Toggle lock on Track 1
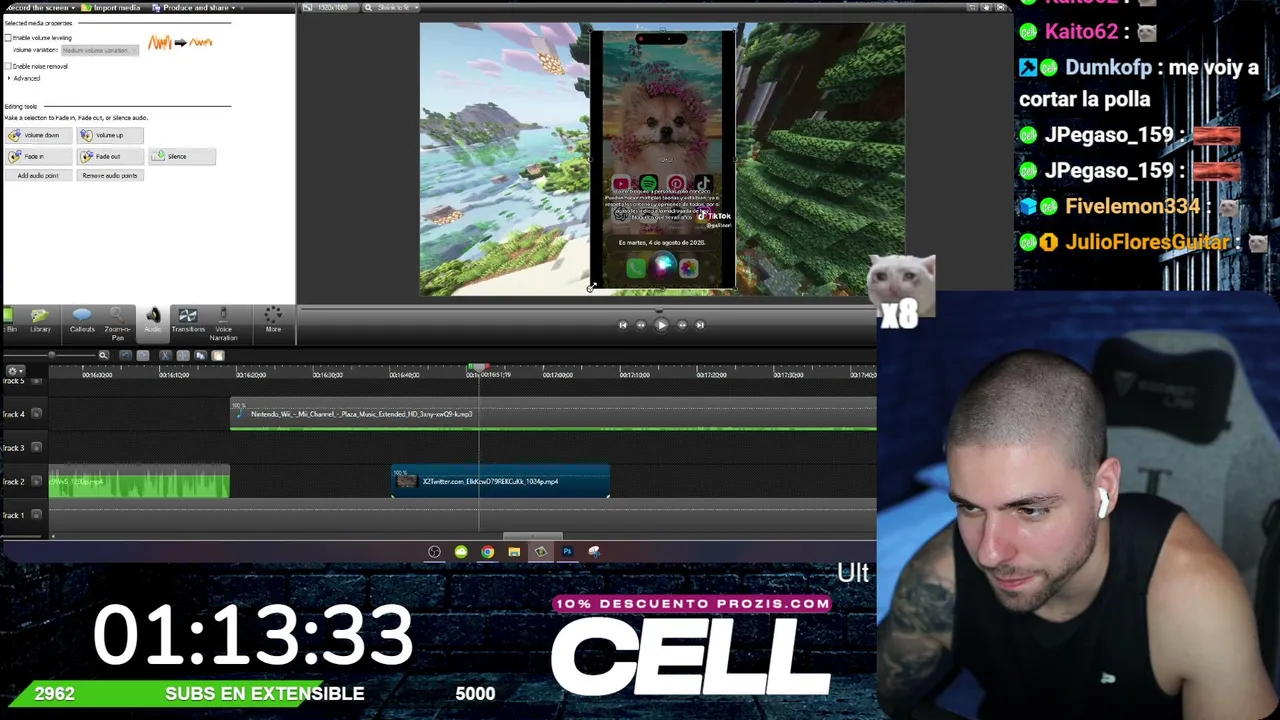 tap(37, 515)
